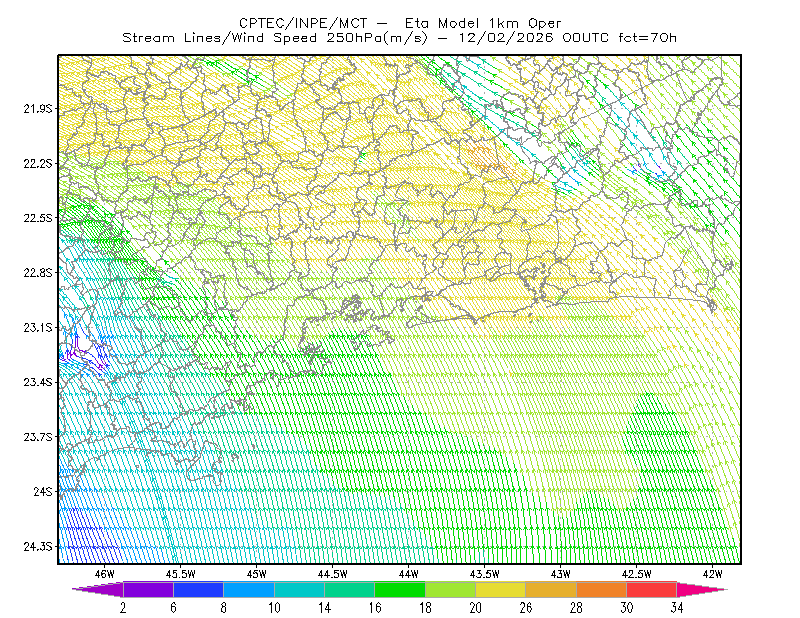Viewport: 800px width, 618px height.
Task: Click the color bar value 6
Action: [173, 608]
